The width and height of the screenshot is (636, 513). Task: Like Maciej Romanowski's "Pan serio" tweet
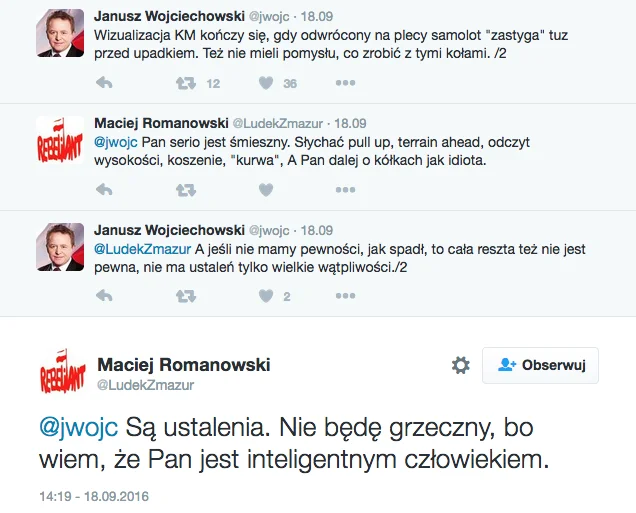coord(266,190)
